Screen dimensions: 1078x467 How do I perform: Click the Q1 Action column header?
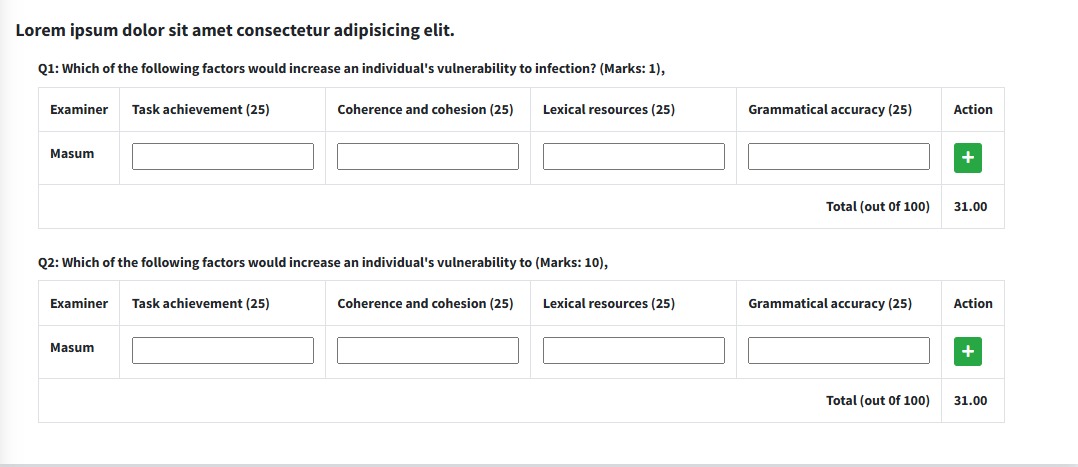[973, 110]
